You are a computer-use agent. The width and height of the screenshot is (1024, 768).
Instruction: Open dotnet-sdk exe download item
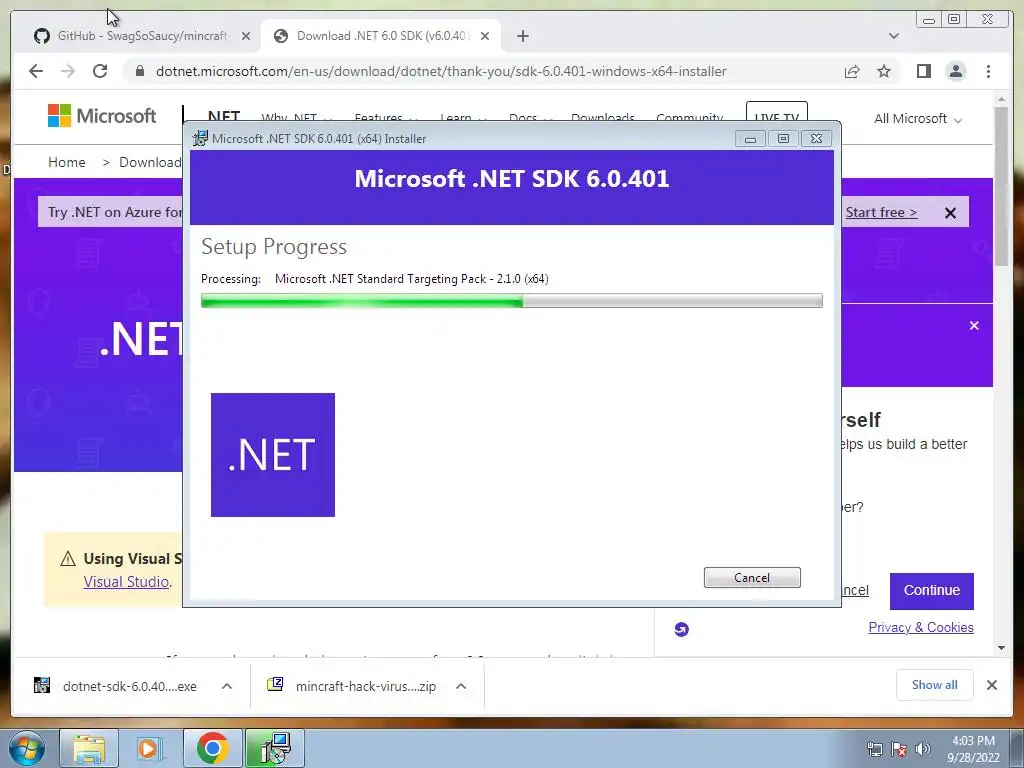(116, 686)
